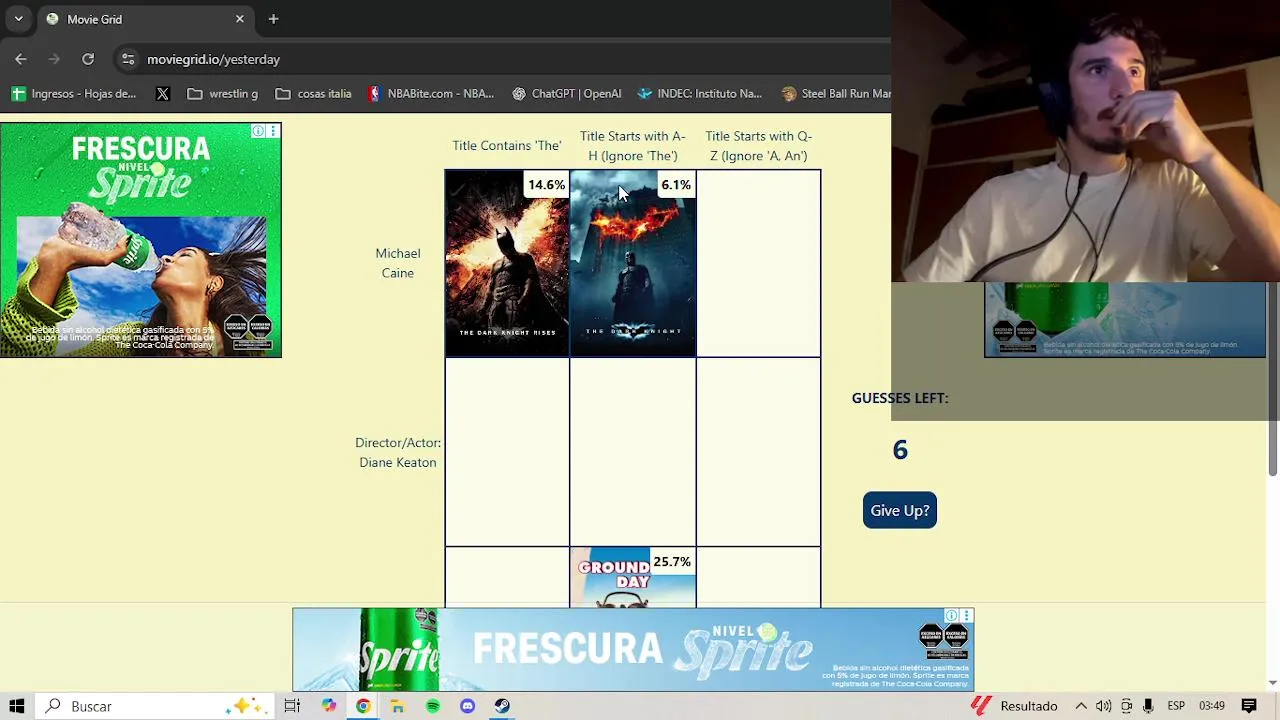Open the wrestlin g bookmarks folder

tap(222, 93)
